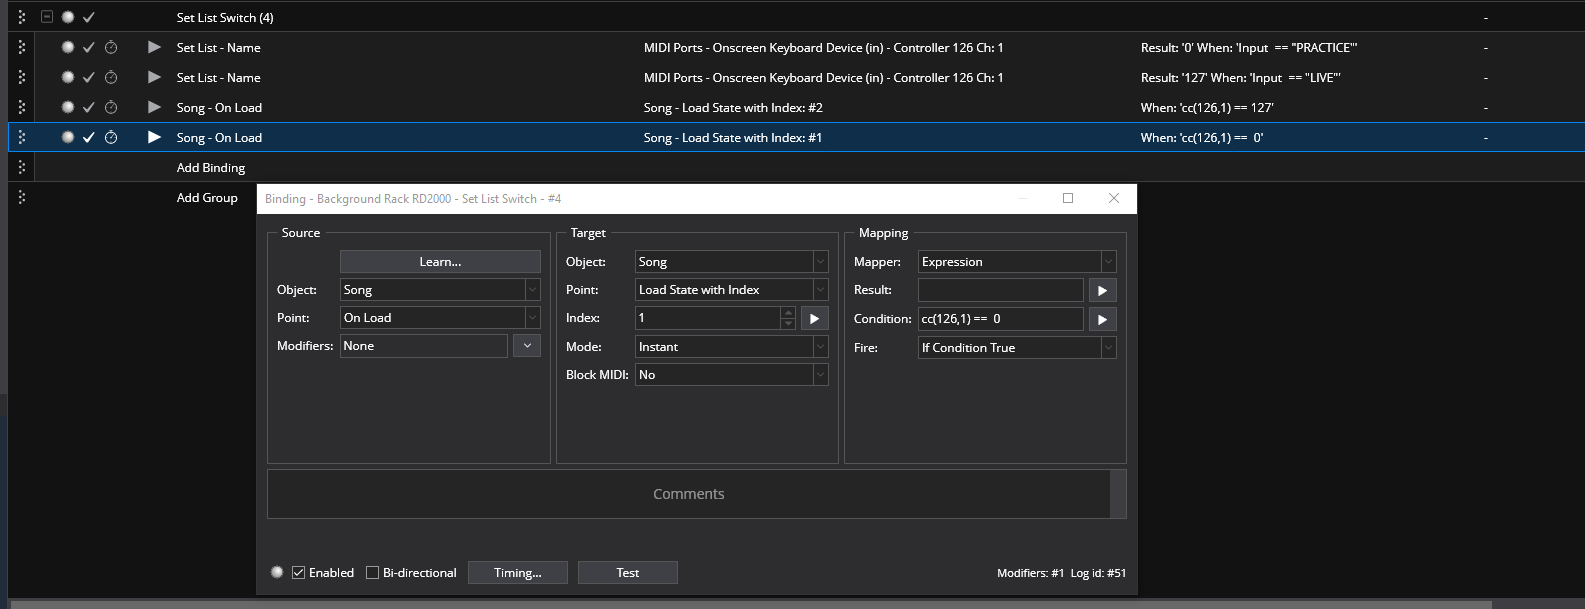
Task: Select the Add Binding row
Action: [211, 168]
